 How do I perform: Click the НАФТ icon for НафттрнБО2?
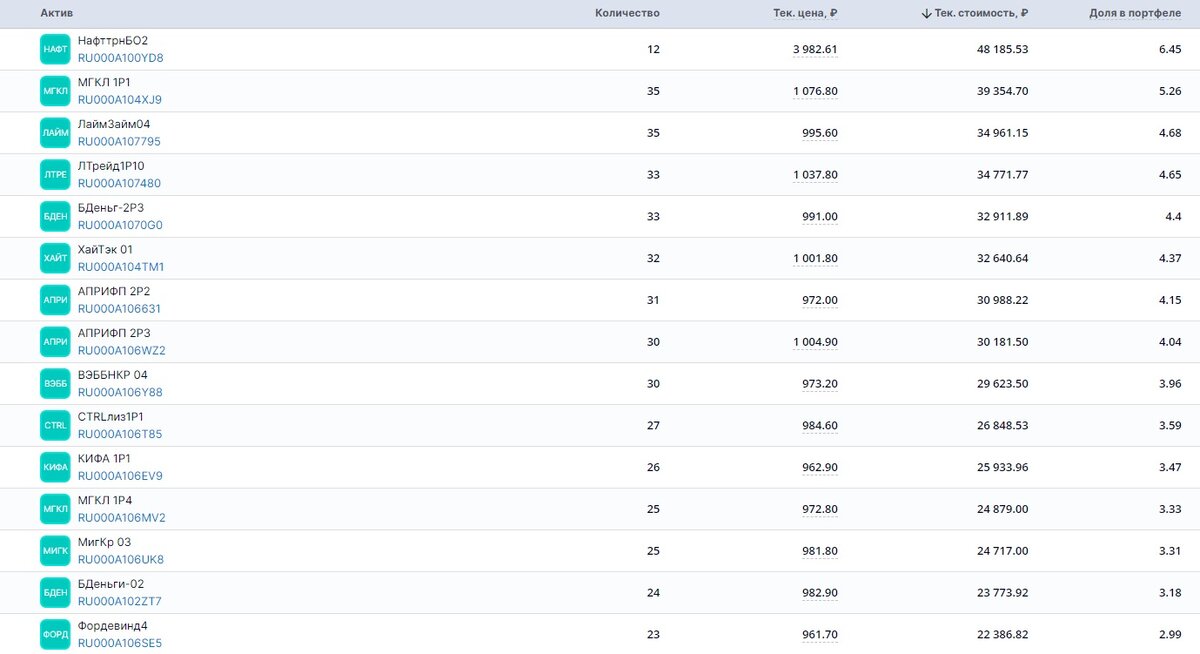point(55,49)
